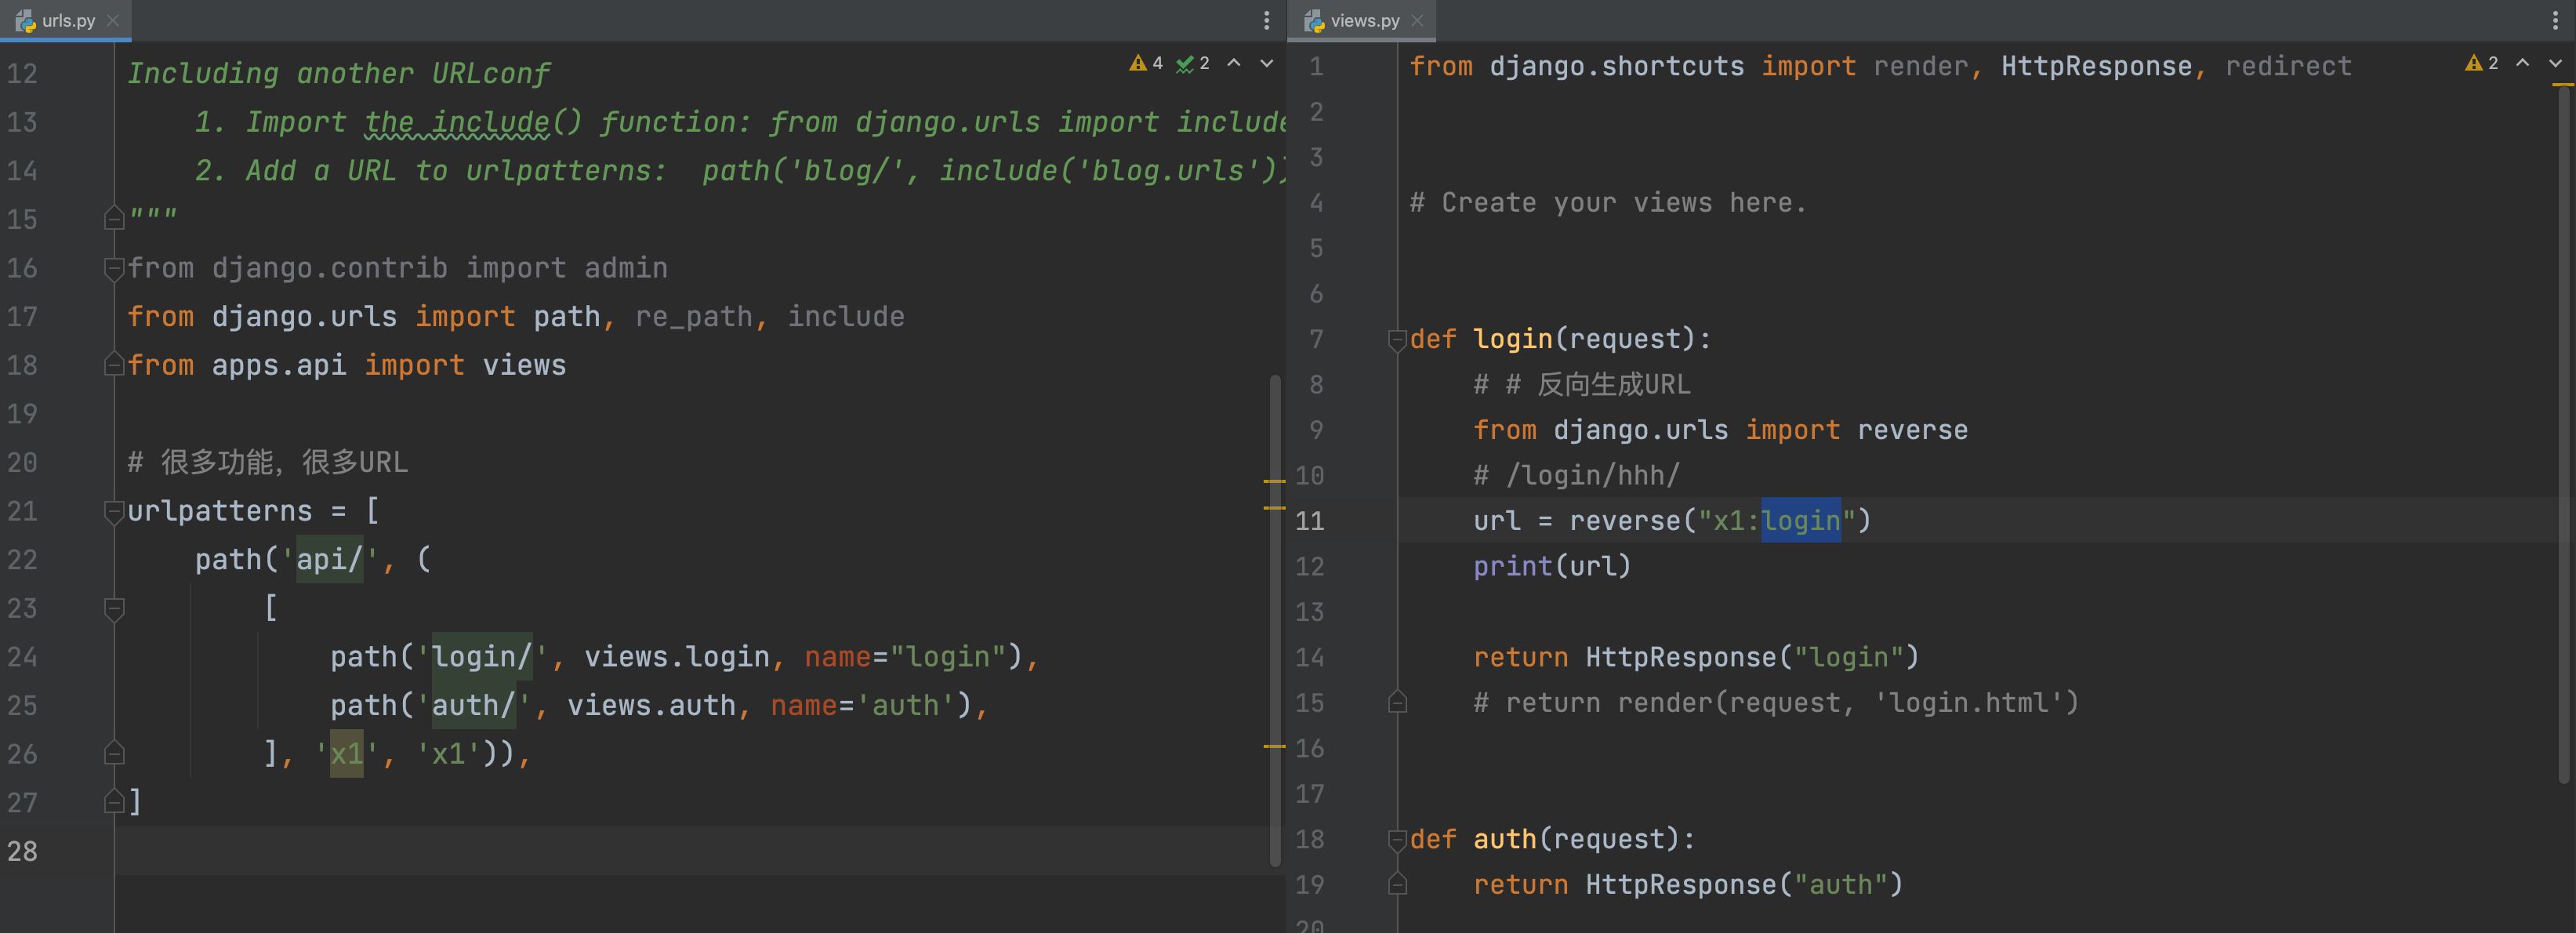Jump to next problem in views.py
Viewport: 2576px width, 933px height.
(x=2555, y=63)
